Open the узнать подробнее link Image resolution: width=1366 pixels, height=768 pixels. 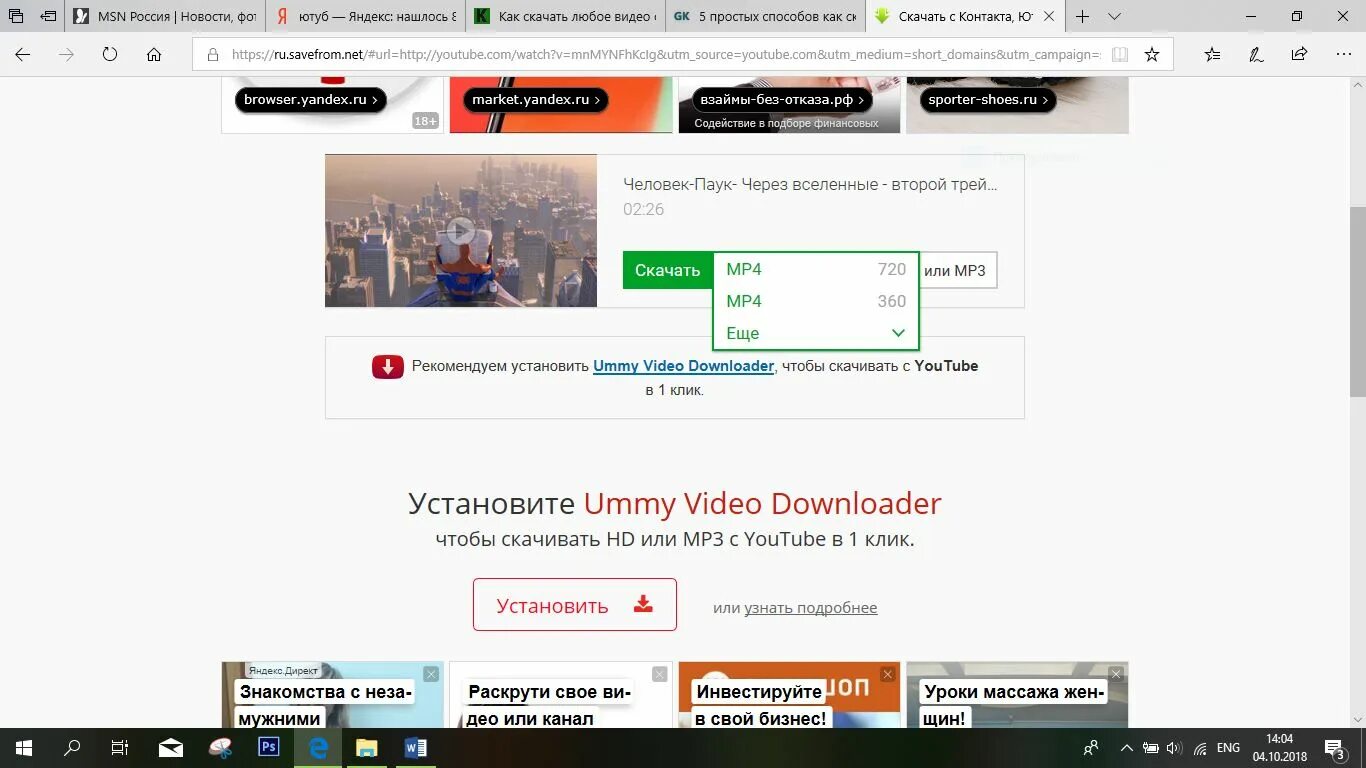(x=810, y=607)
